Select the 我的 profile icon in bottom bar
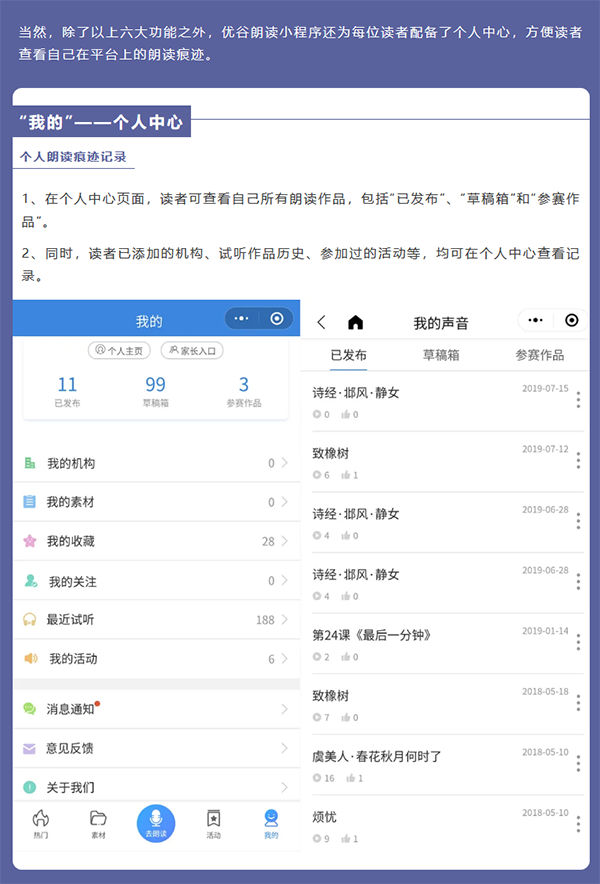The height and width of the screenshot is (884, 600). point(271,822)
